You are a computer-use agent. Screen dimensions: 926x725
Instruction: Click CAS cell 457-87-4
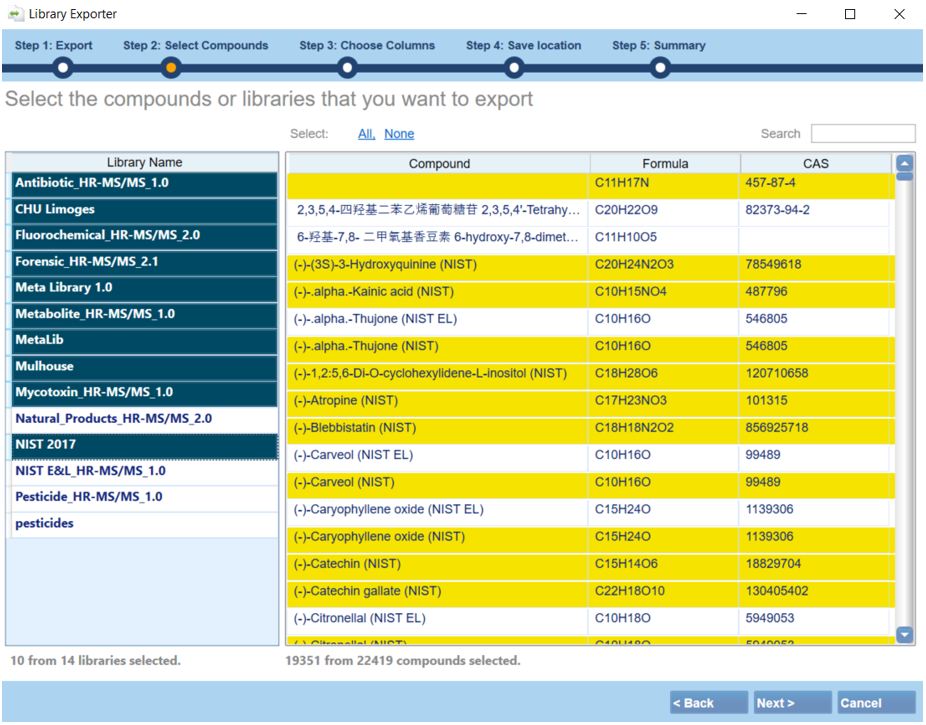tap(816, 184)
